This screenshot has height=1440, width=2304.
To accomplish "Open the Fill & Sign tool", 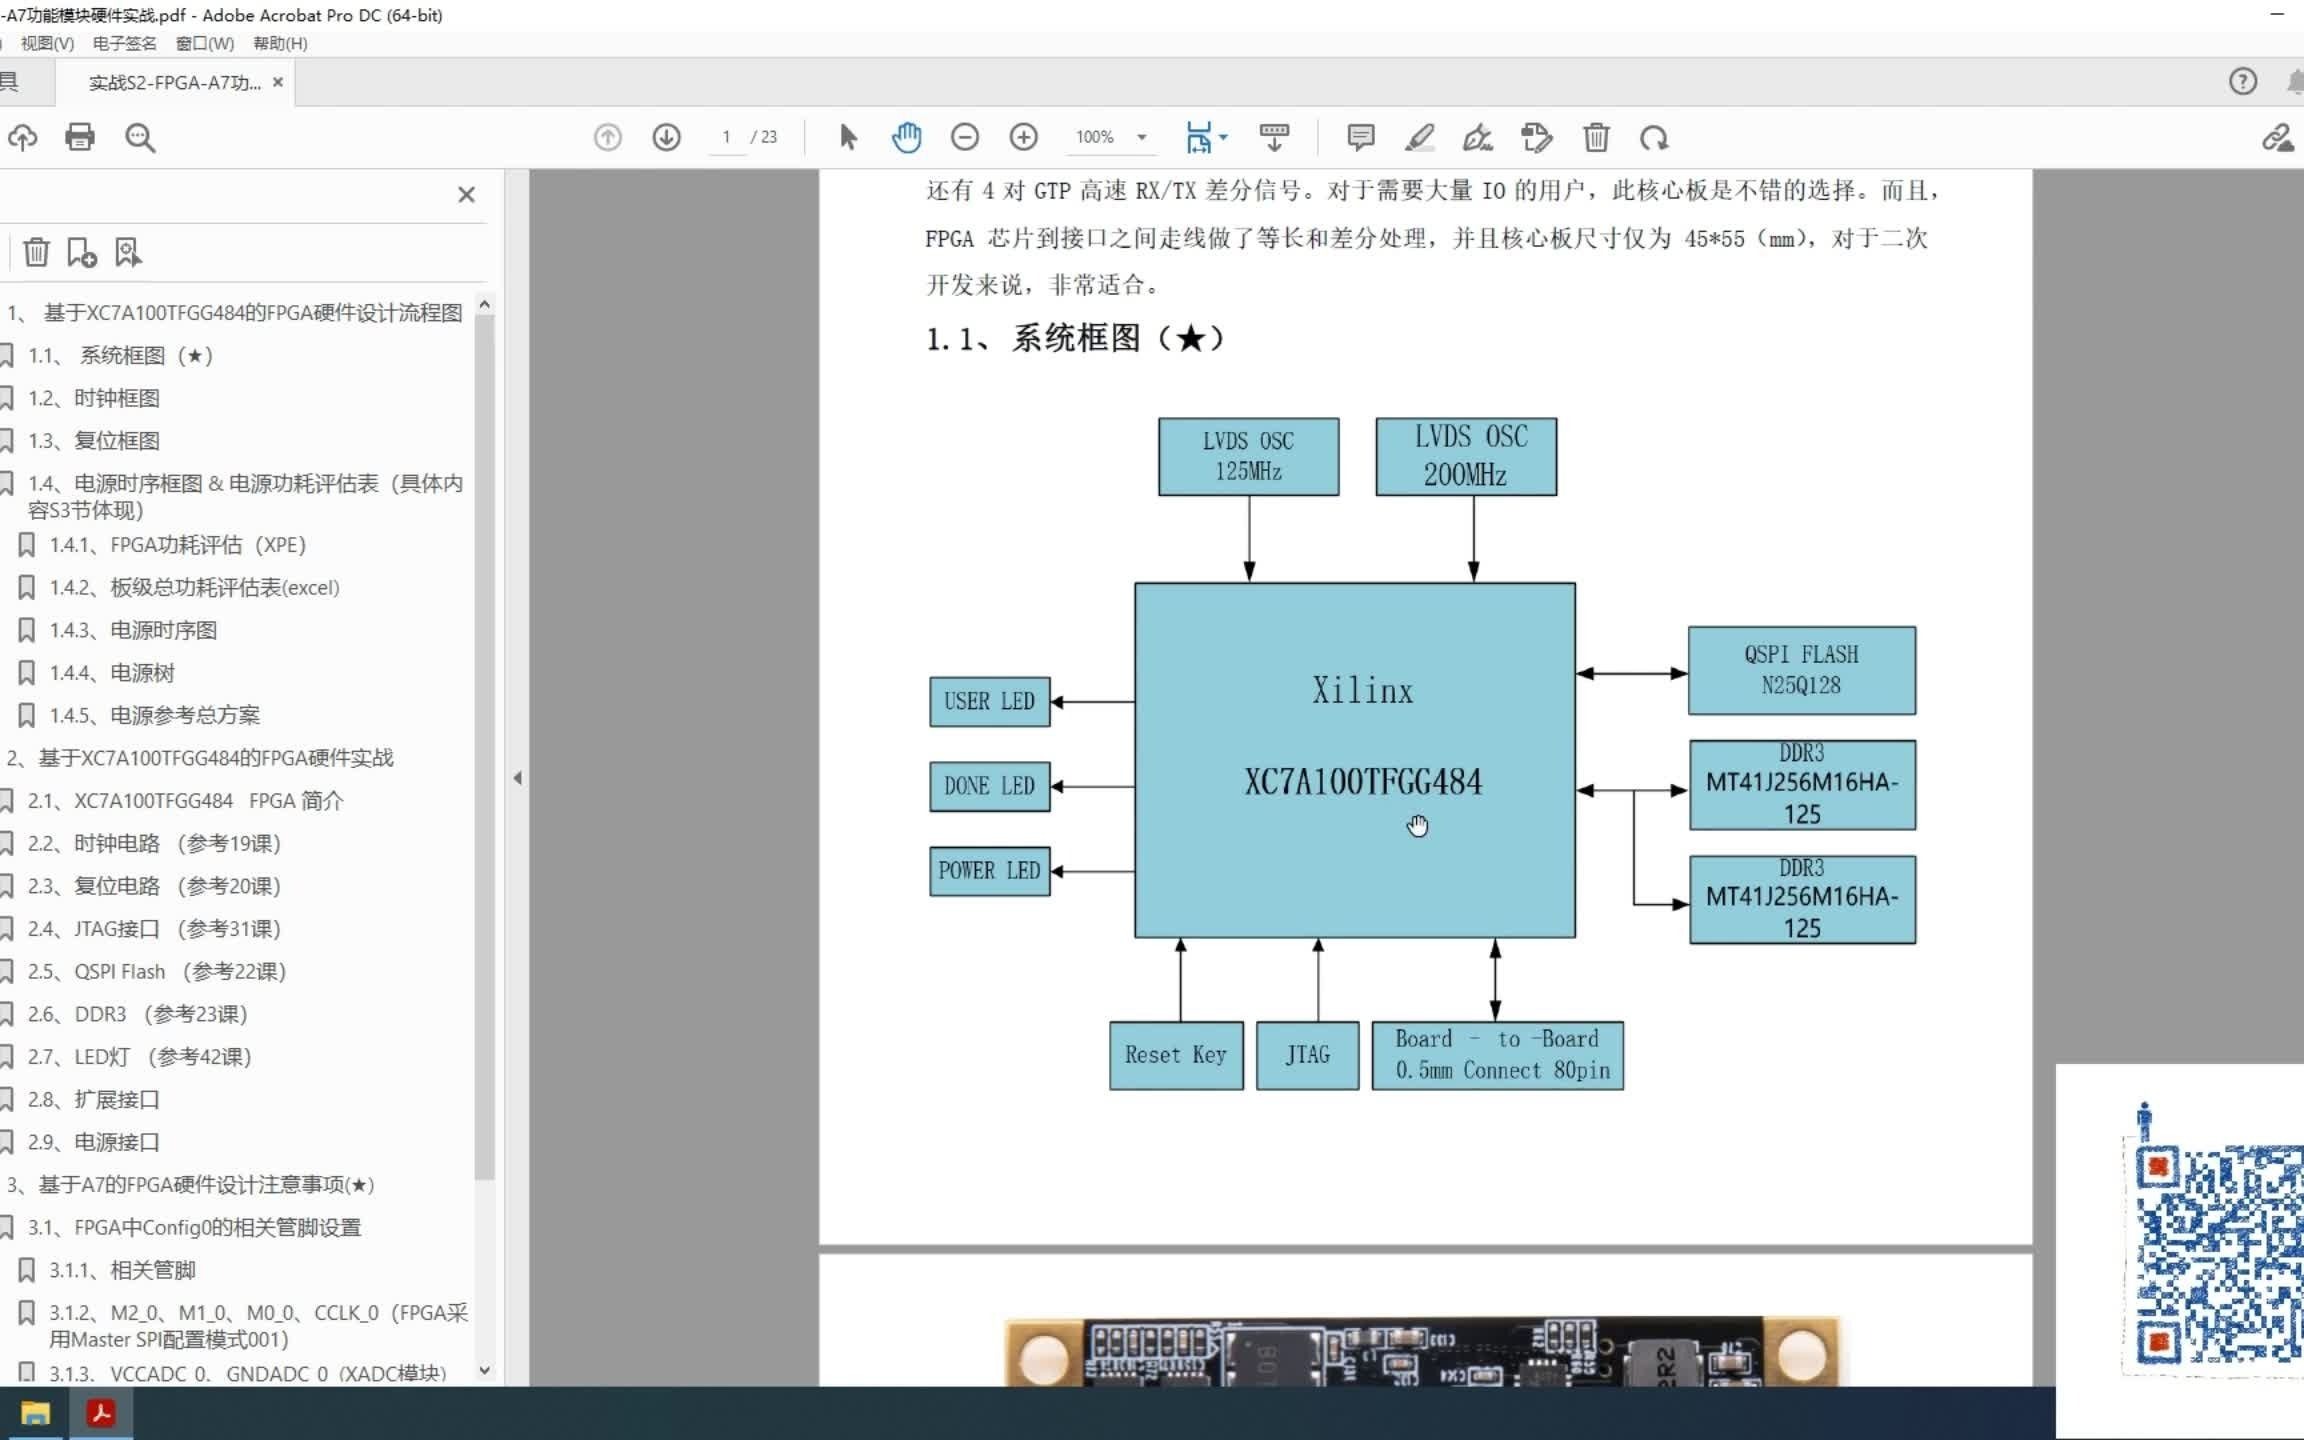I will 1477,137.
